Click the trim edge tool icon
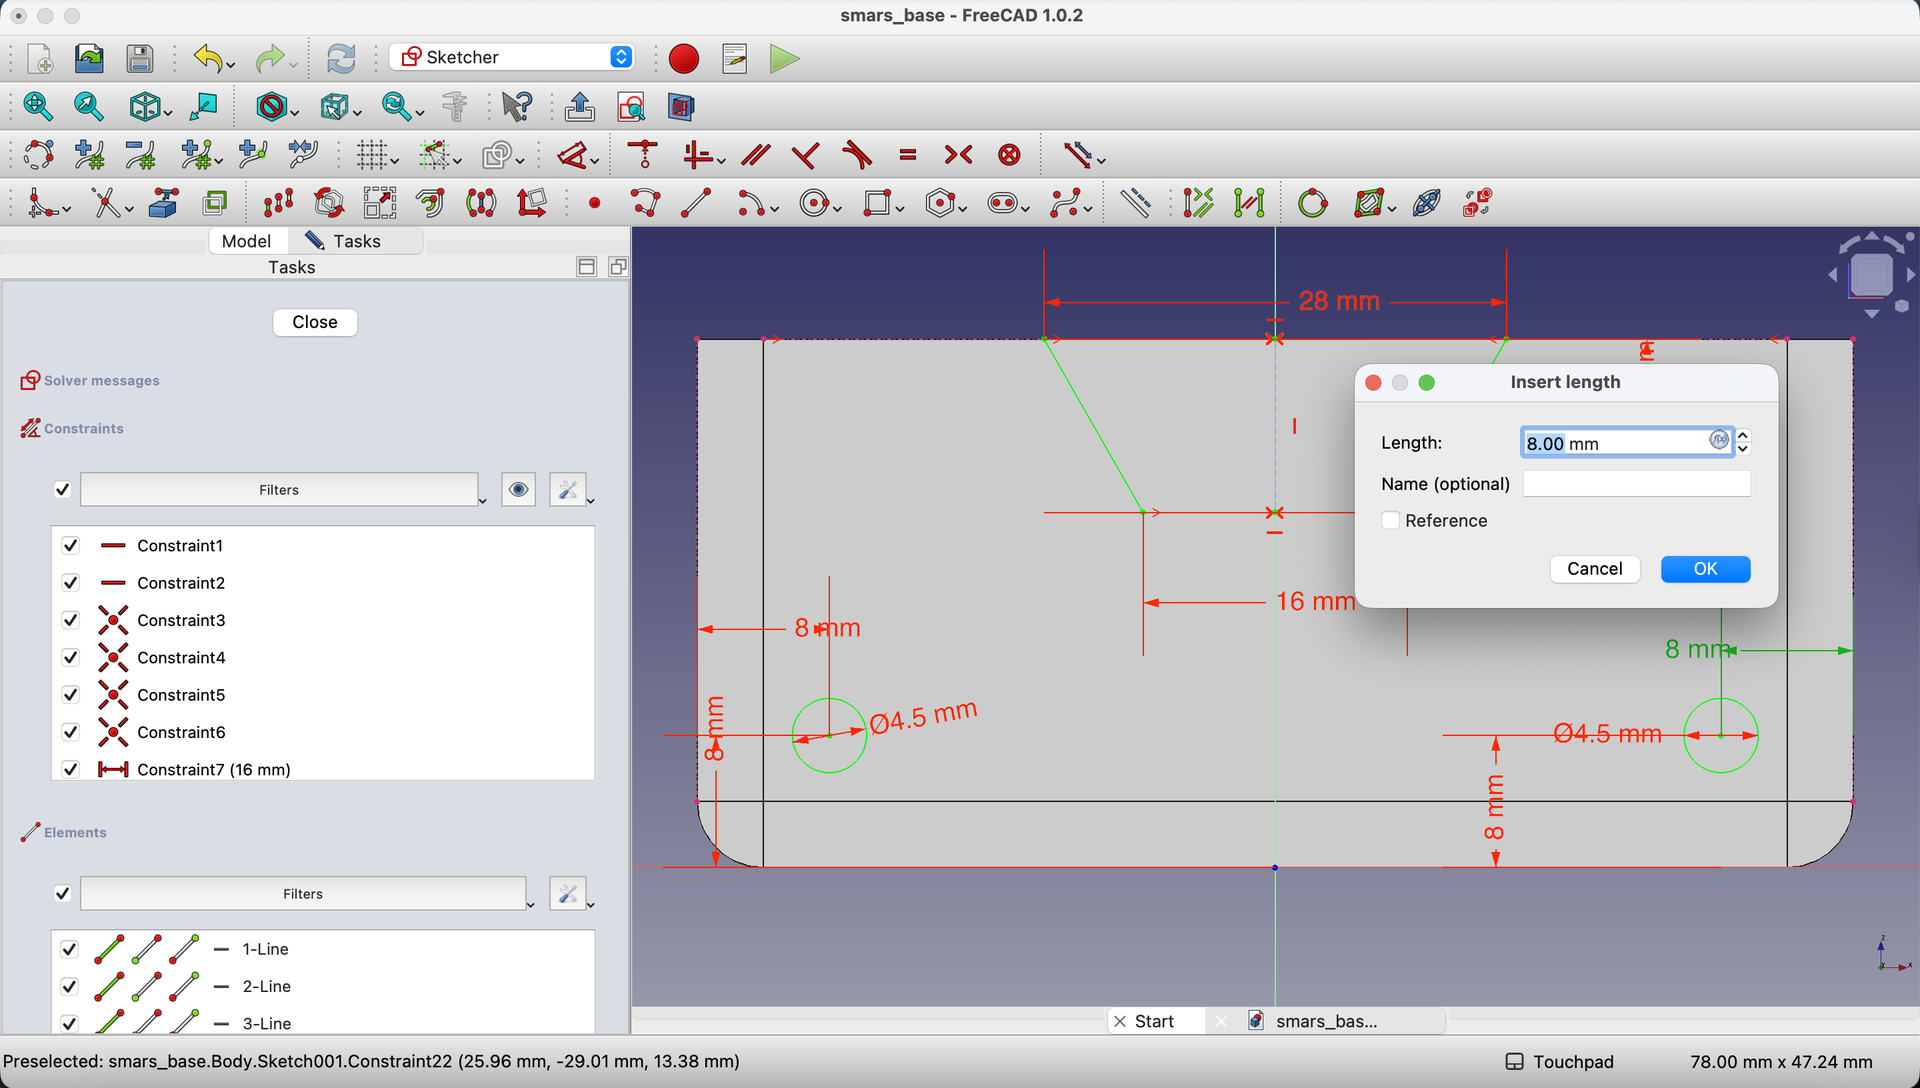Viewport: 1920px width, 1088px height. point(106,204)
